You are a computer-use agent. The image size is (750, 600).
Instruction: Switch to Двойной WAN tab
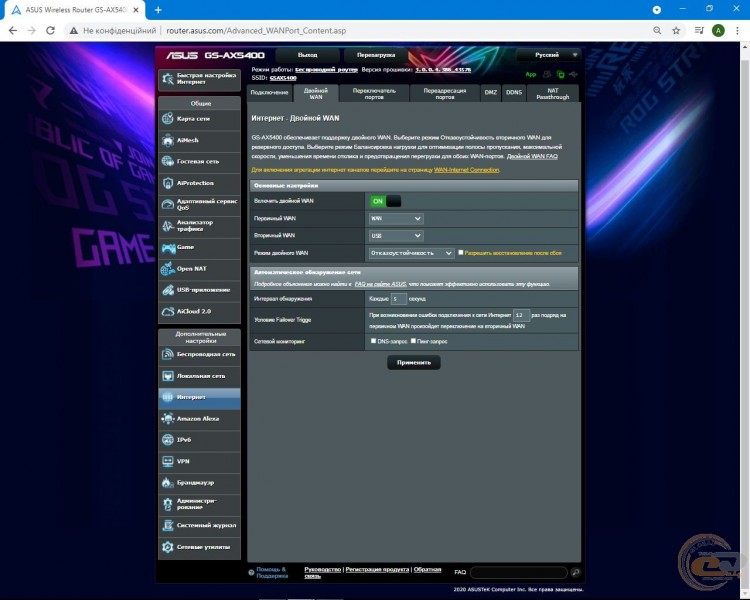(316, 93)
